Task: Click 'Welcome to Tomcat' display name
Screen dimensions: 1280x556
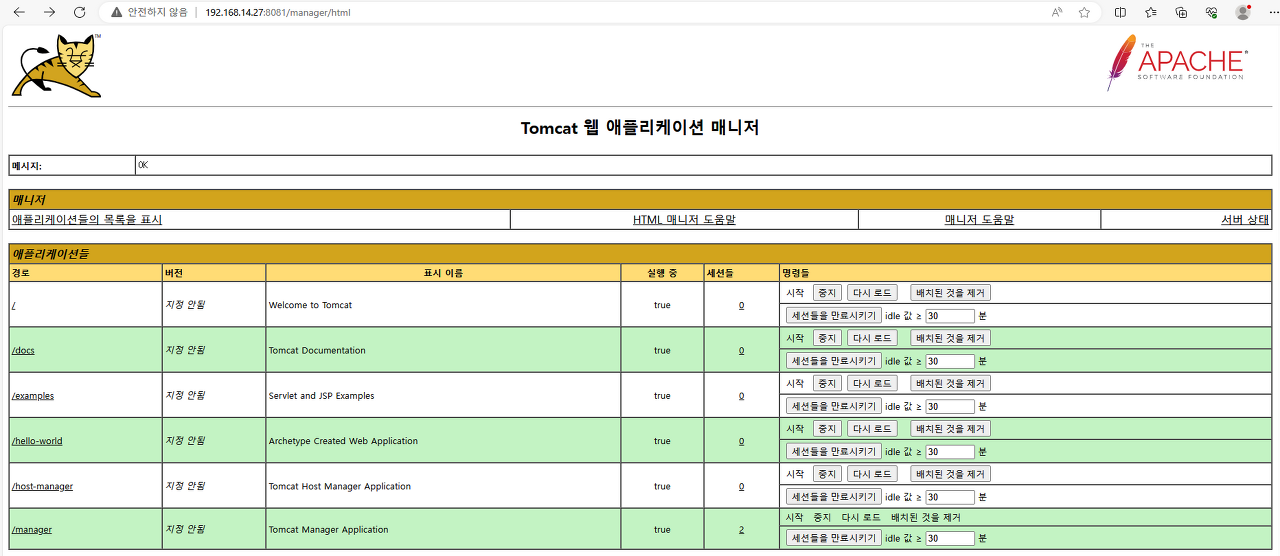Action: 310,305
